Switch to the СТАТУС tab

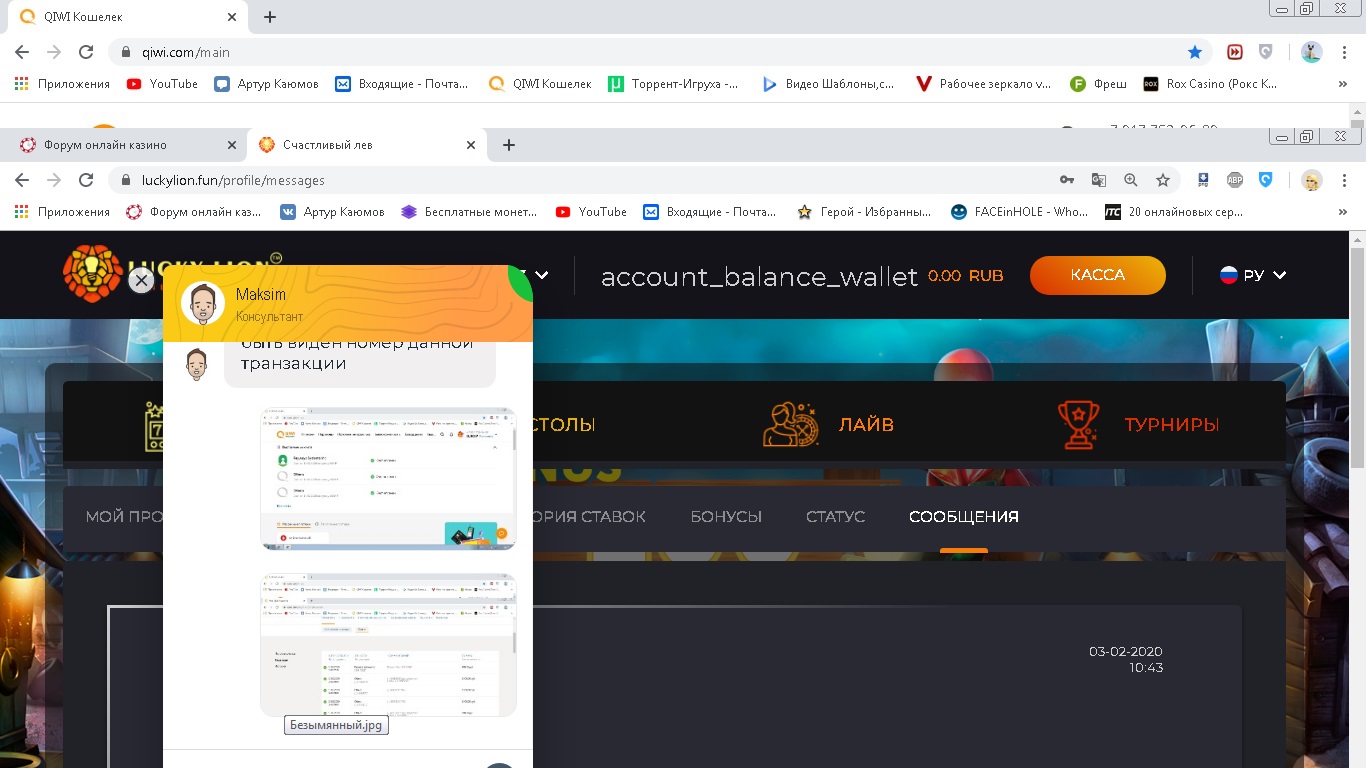click(835, 517)
